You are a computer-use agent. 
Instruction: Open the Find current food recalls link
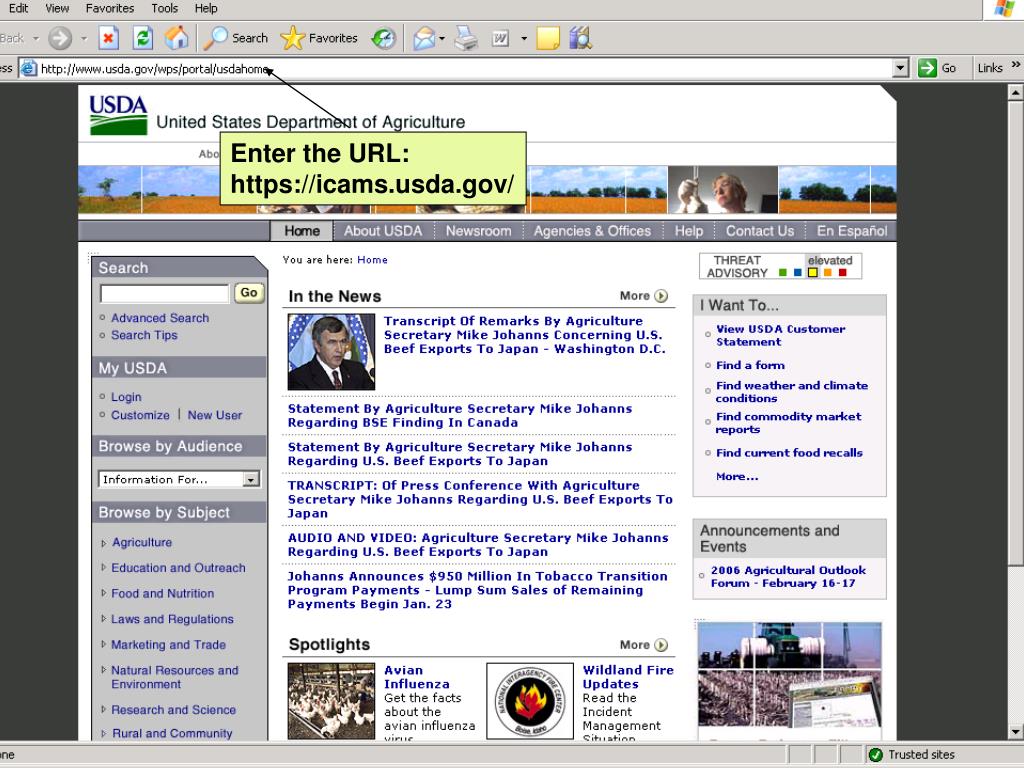coord(789,453)
